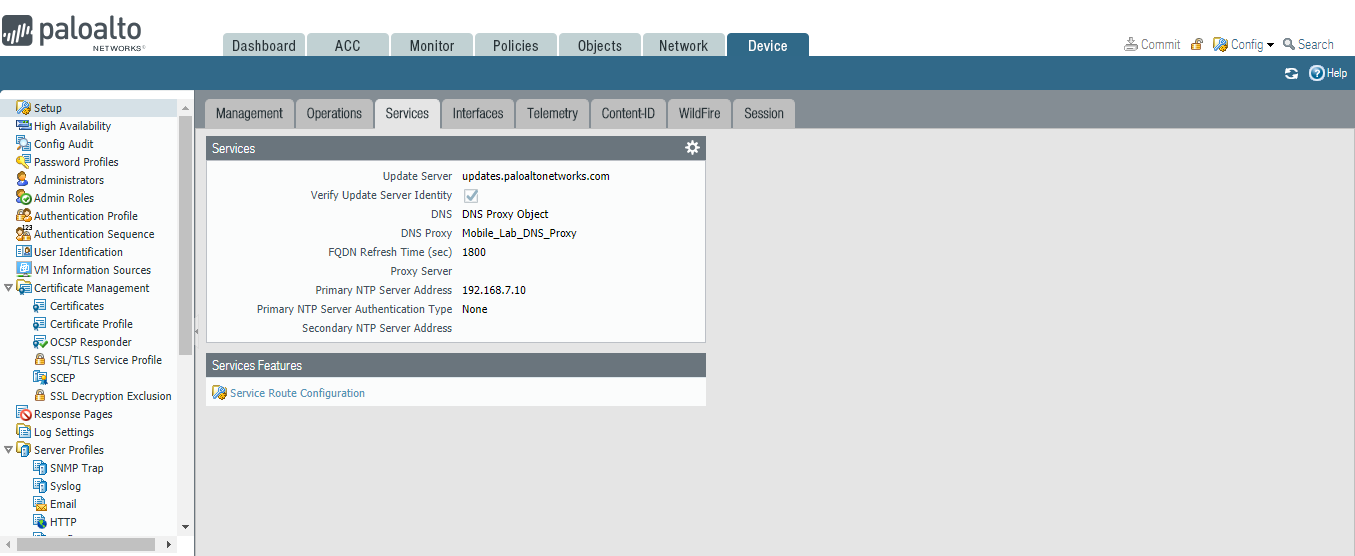Click the VM Information Sources icon
The width and height of the screenshot is (1355, 556).
23,270
